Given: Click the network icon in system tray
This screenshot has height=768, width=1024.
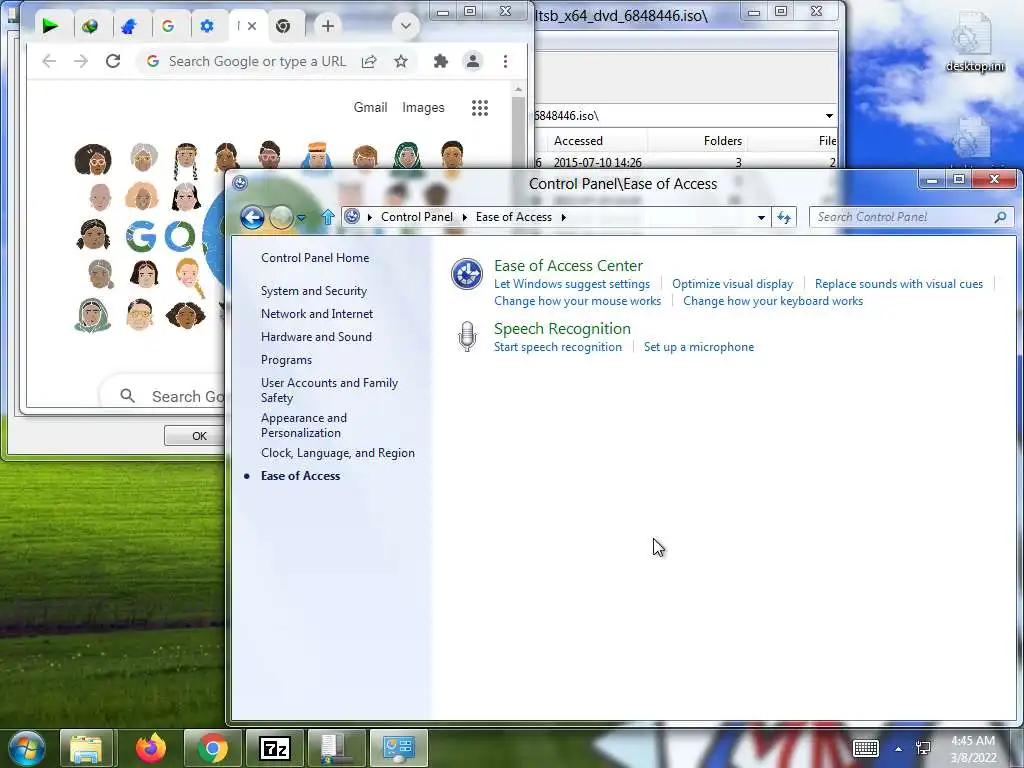Looking at the screenshot, I should pyautogui.click(x=923, y=748).
